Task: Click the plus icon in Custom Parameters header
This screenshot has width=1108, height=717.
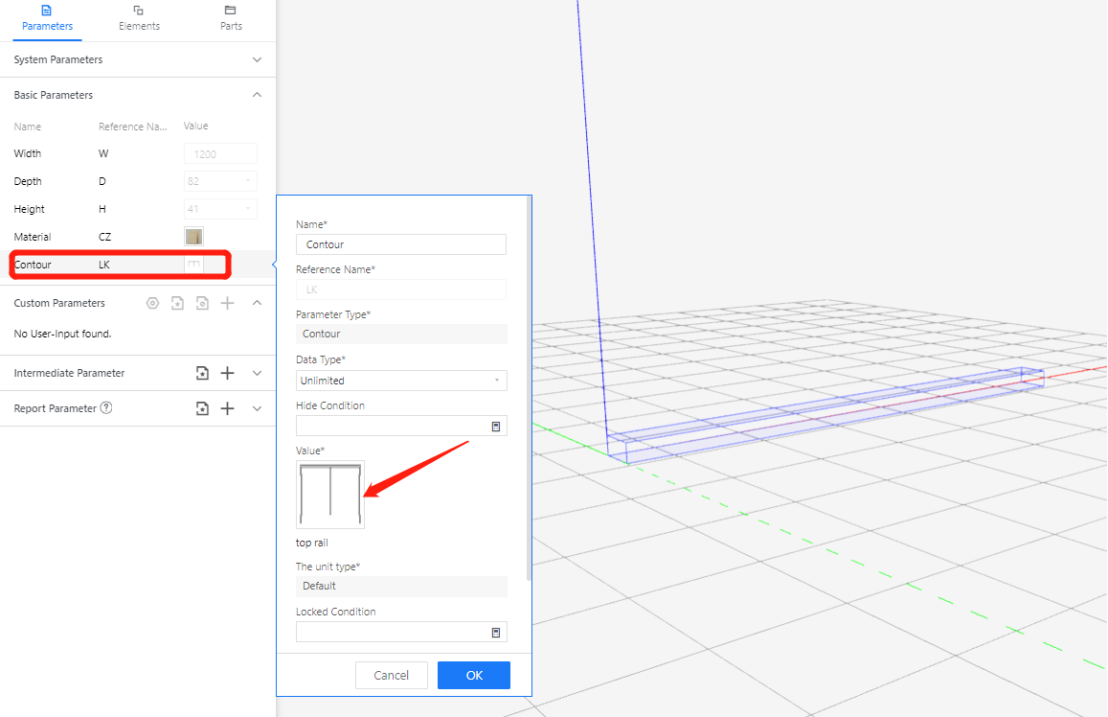Action: tap(227, 303)
